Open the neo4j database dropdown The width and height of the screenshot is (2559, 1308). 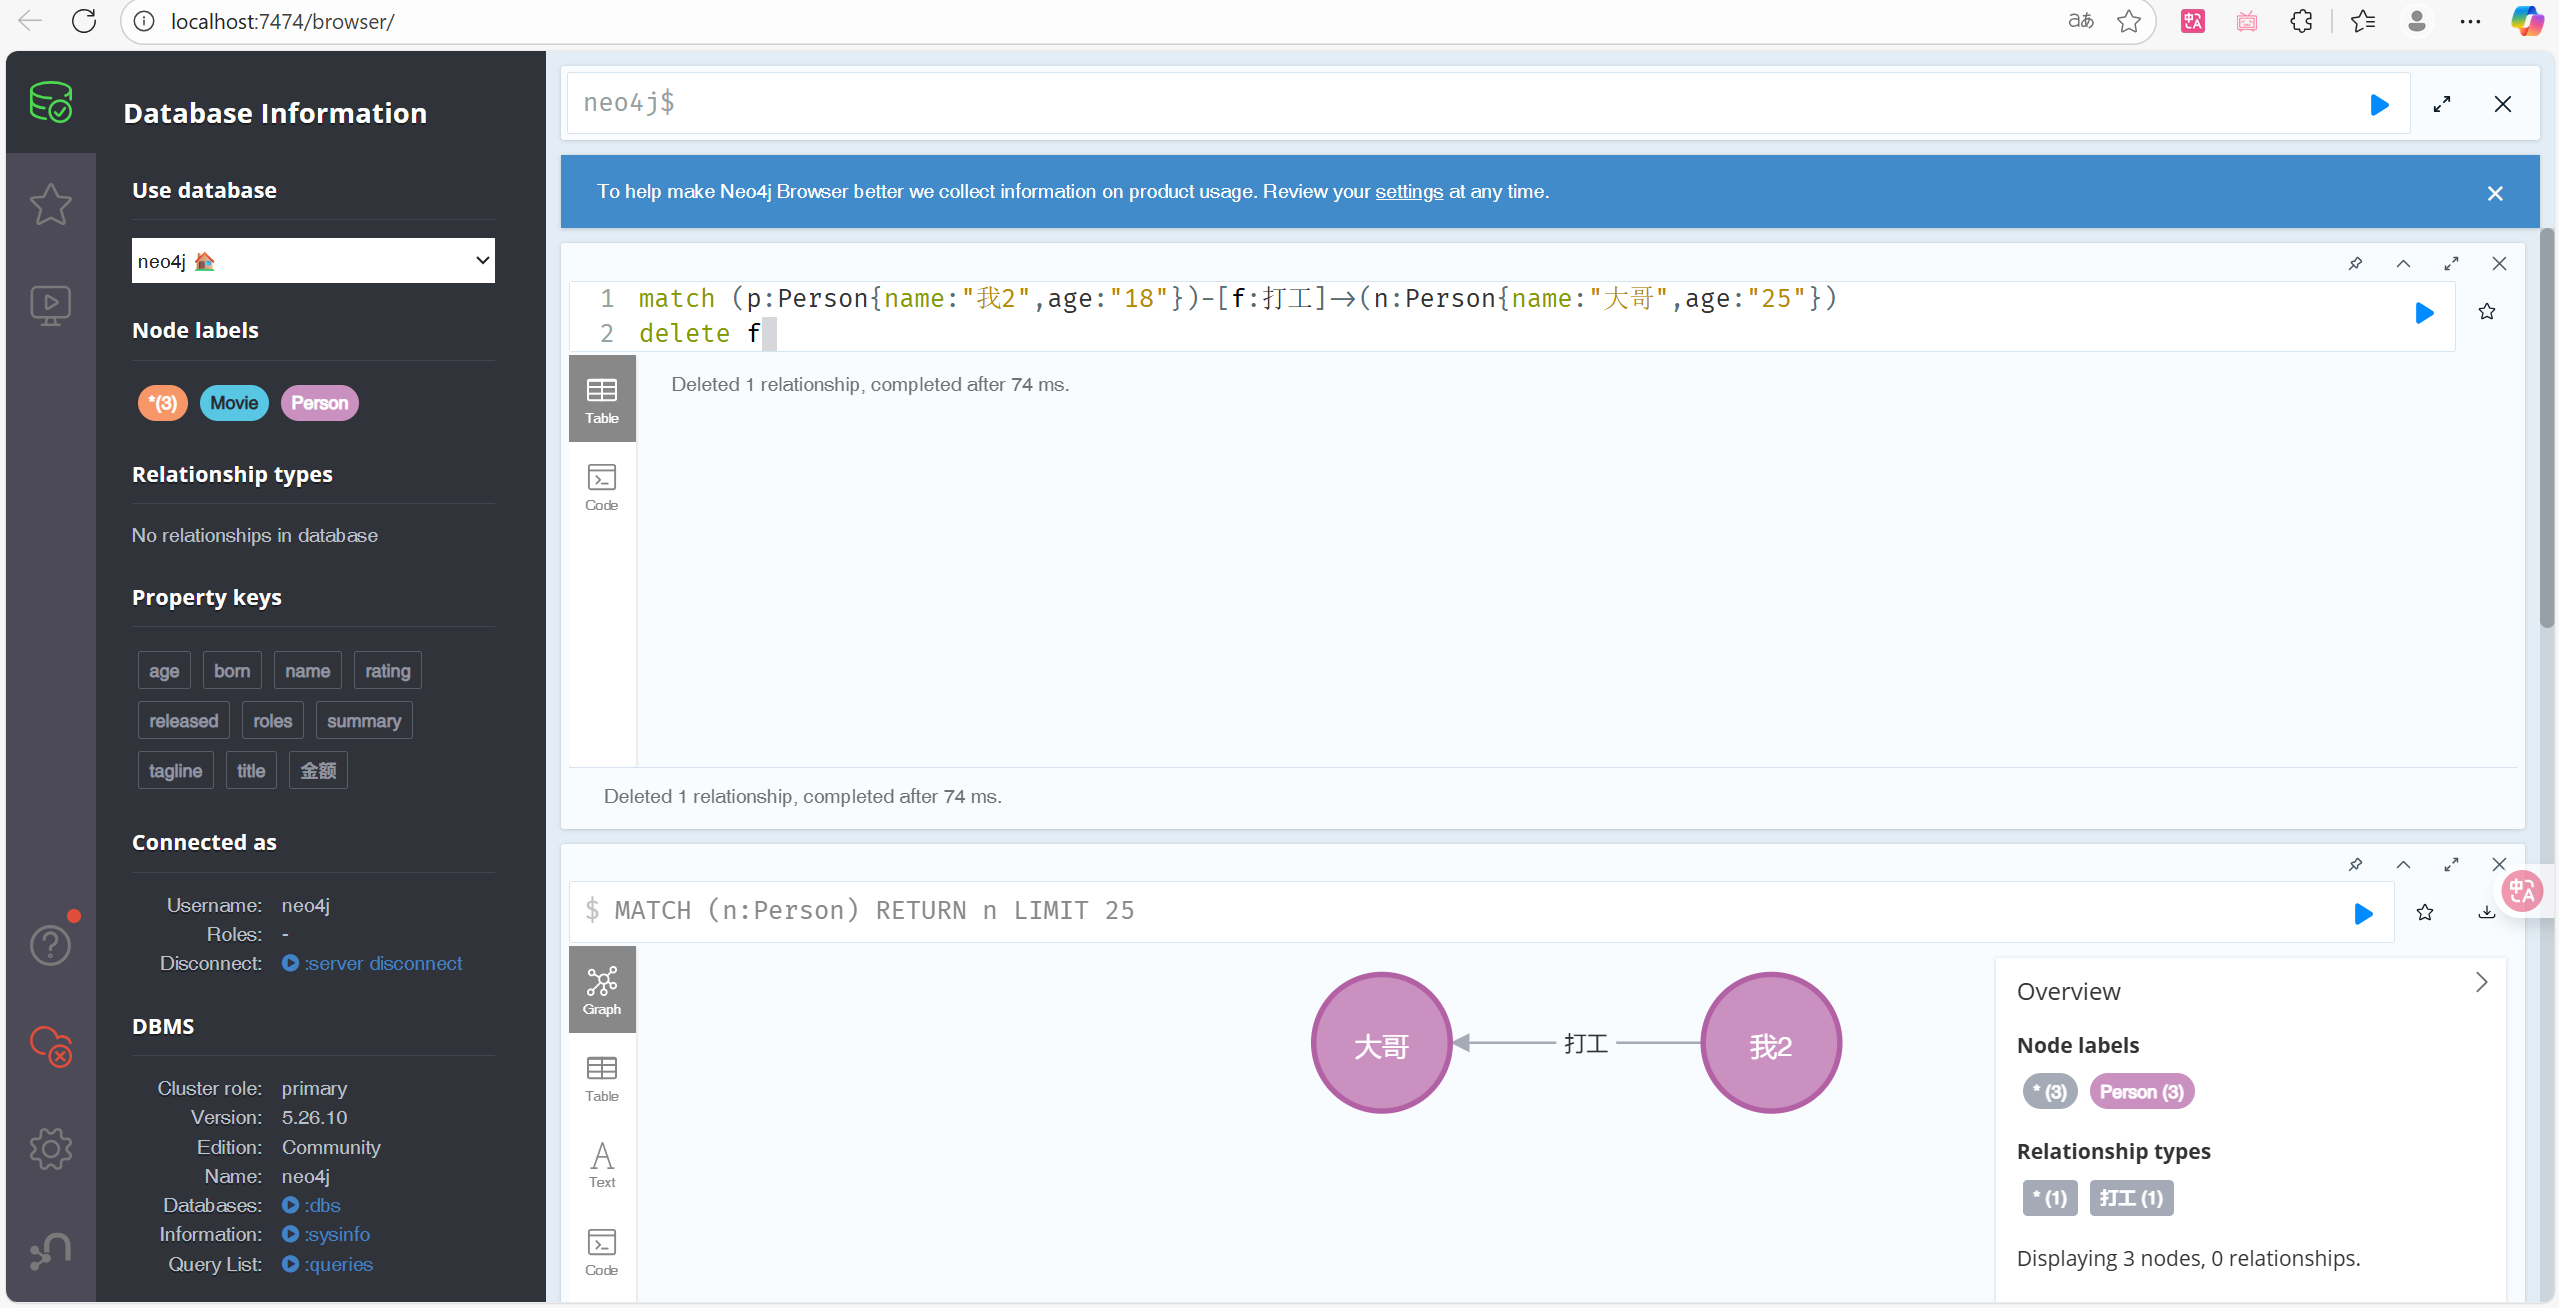[x=313, y=261]
